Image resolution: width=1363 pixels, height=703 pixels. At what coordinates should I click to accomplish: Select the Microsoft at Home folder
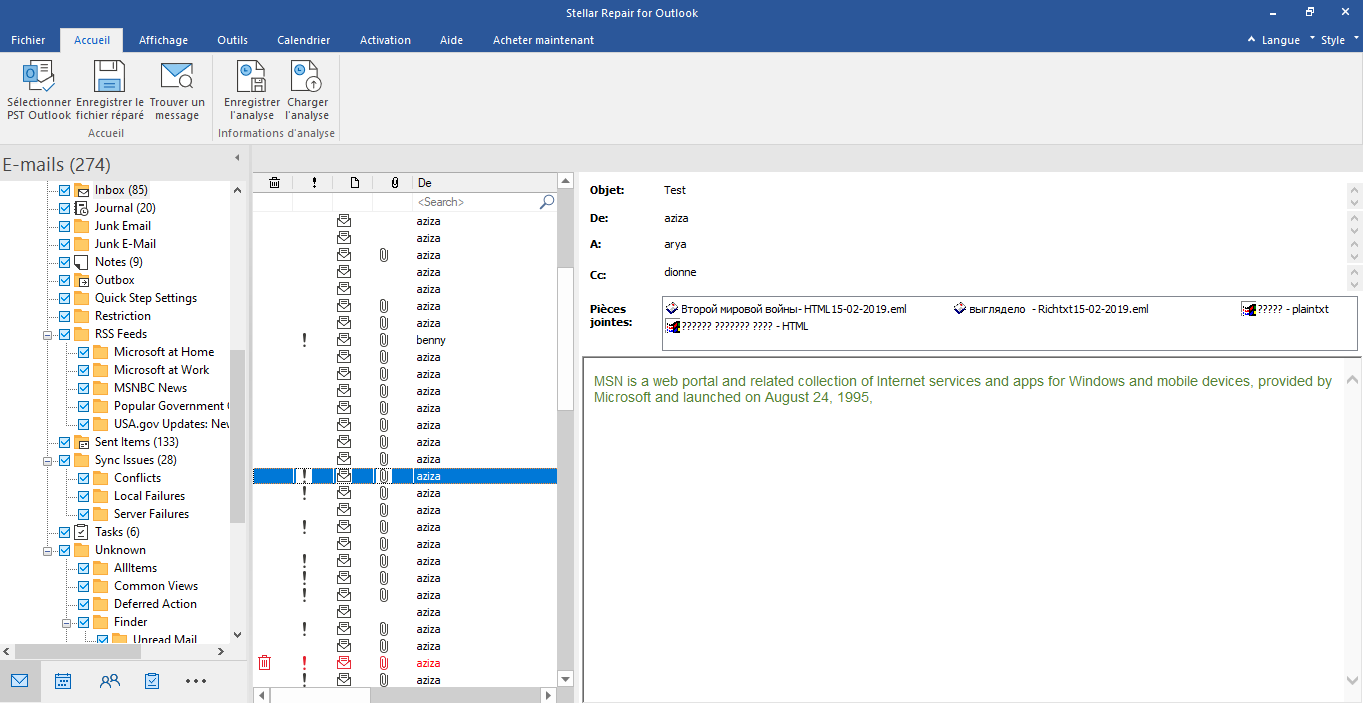coord(164,352)
